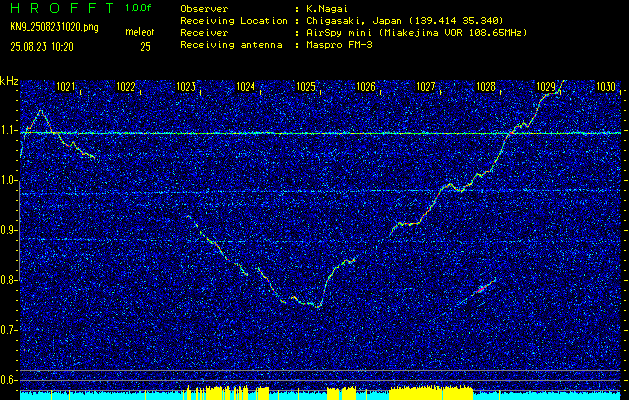
Task: Select the Chigasaki, Japan location value
Action: [x=404, y=20]
